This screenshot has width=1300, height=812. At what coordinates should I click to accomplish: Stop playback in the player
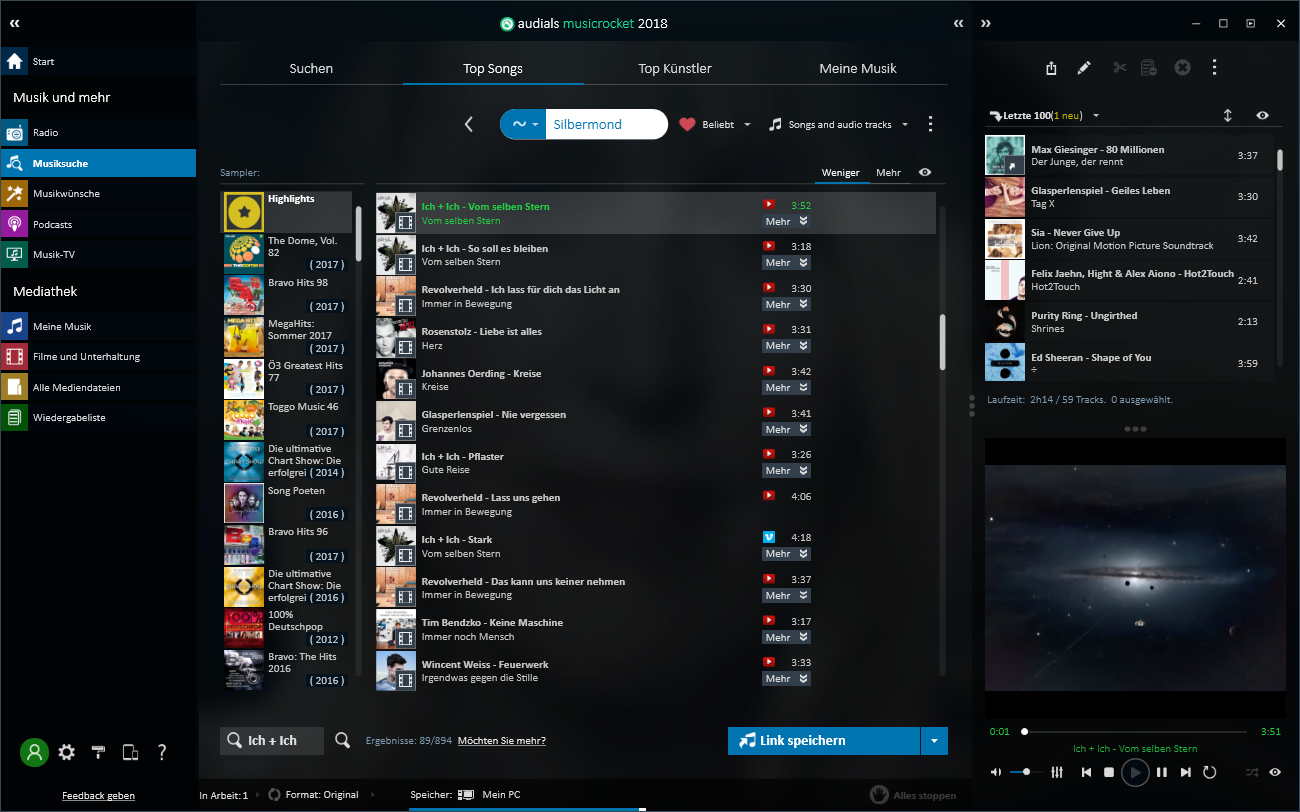[1109, 772]
